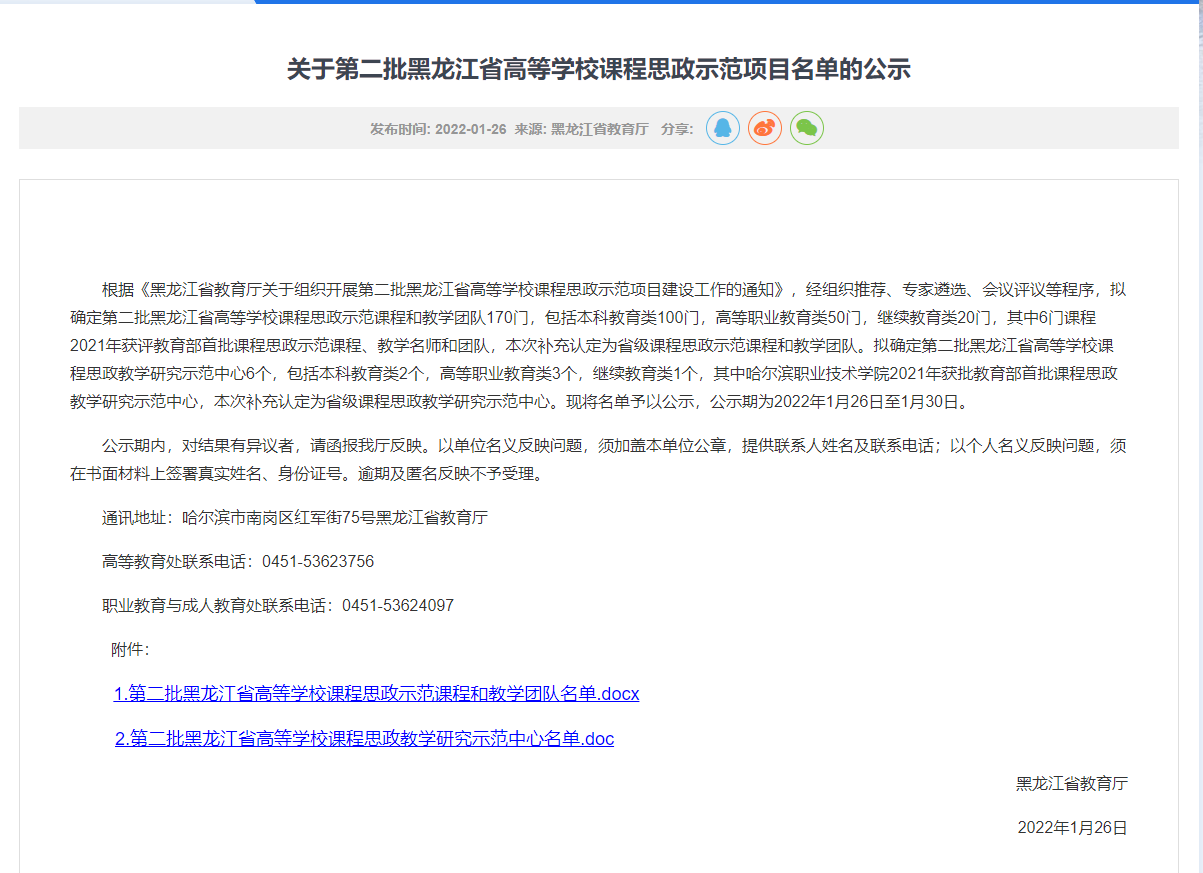The width and height of the screenshot is (1203, 873).
Task: Share the article to Weibo
Action: pos(765,128)
